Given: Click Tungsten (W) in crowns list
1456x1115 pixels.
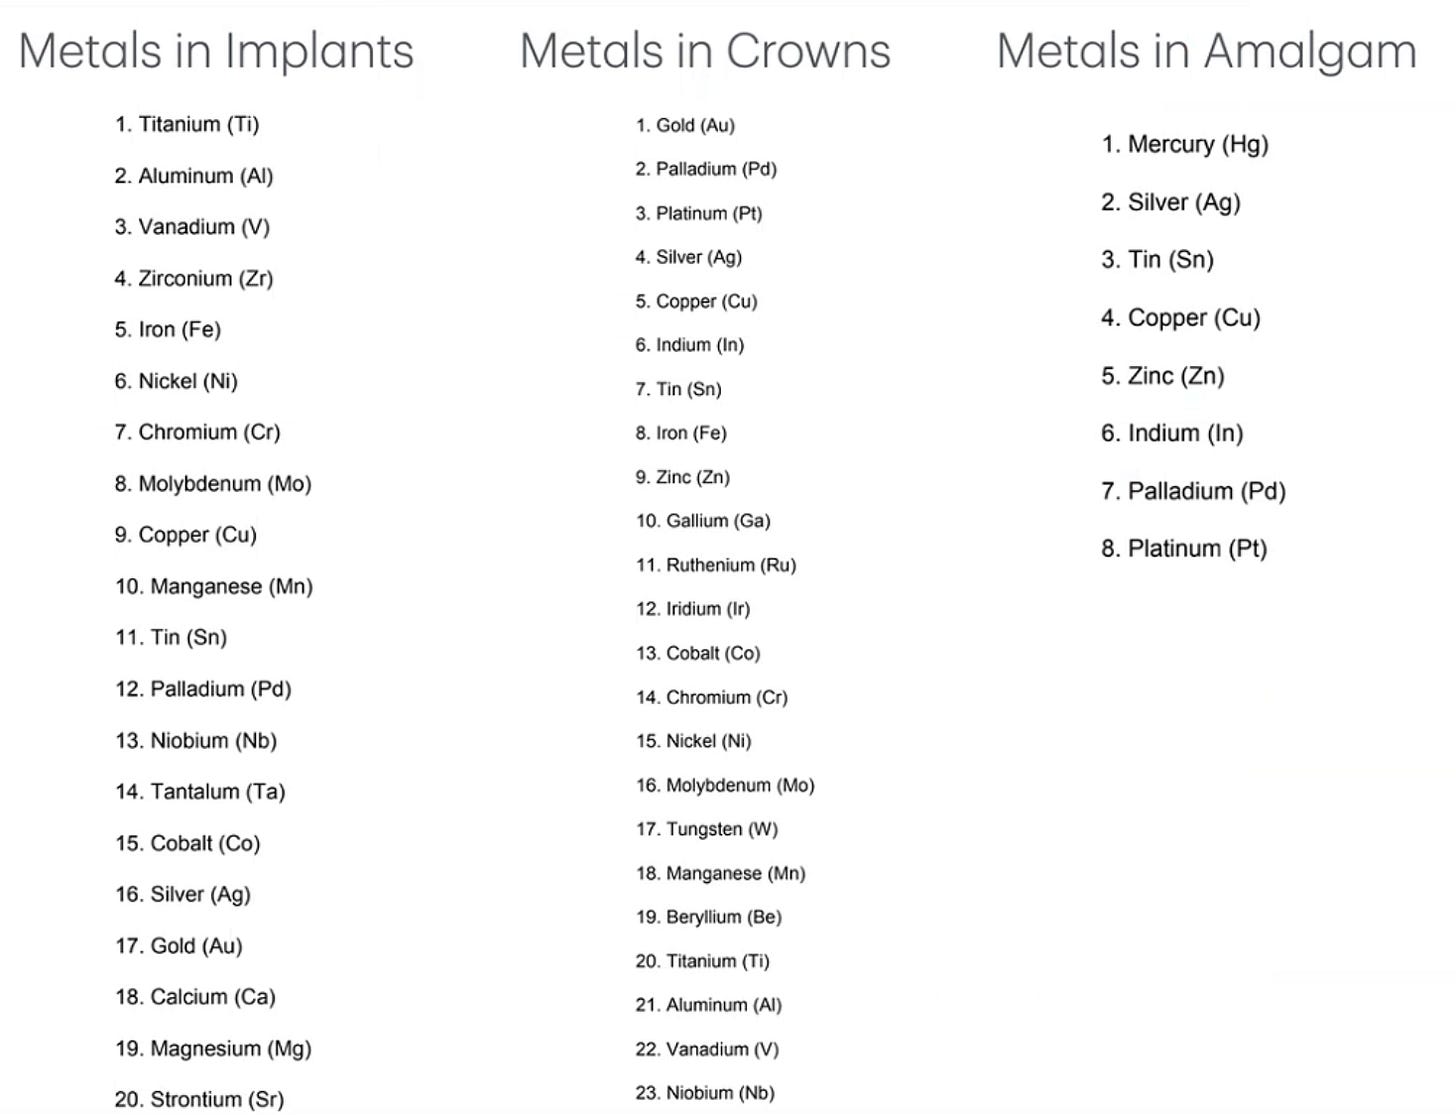Looking at the screenshot, I should [x=707, y=829].
